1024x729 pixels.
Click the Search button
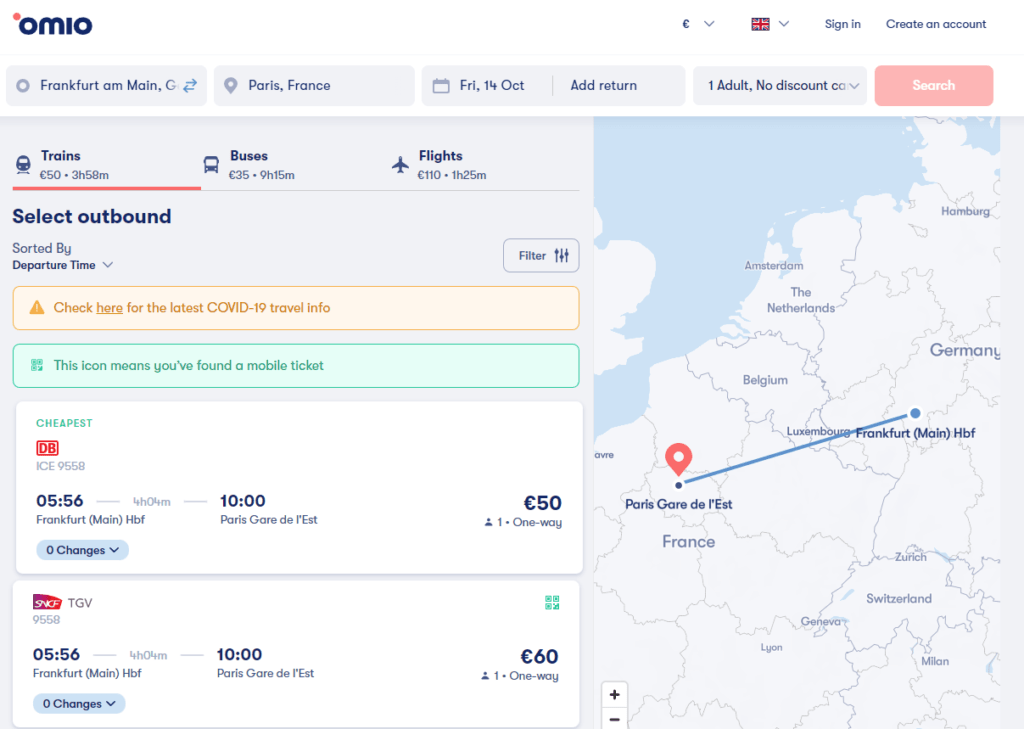(x=934, y=86)
